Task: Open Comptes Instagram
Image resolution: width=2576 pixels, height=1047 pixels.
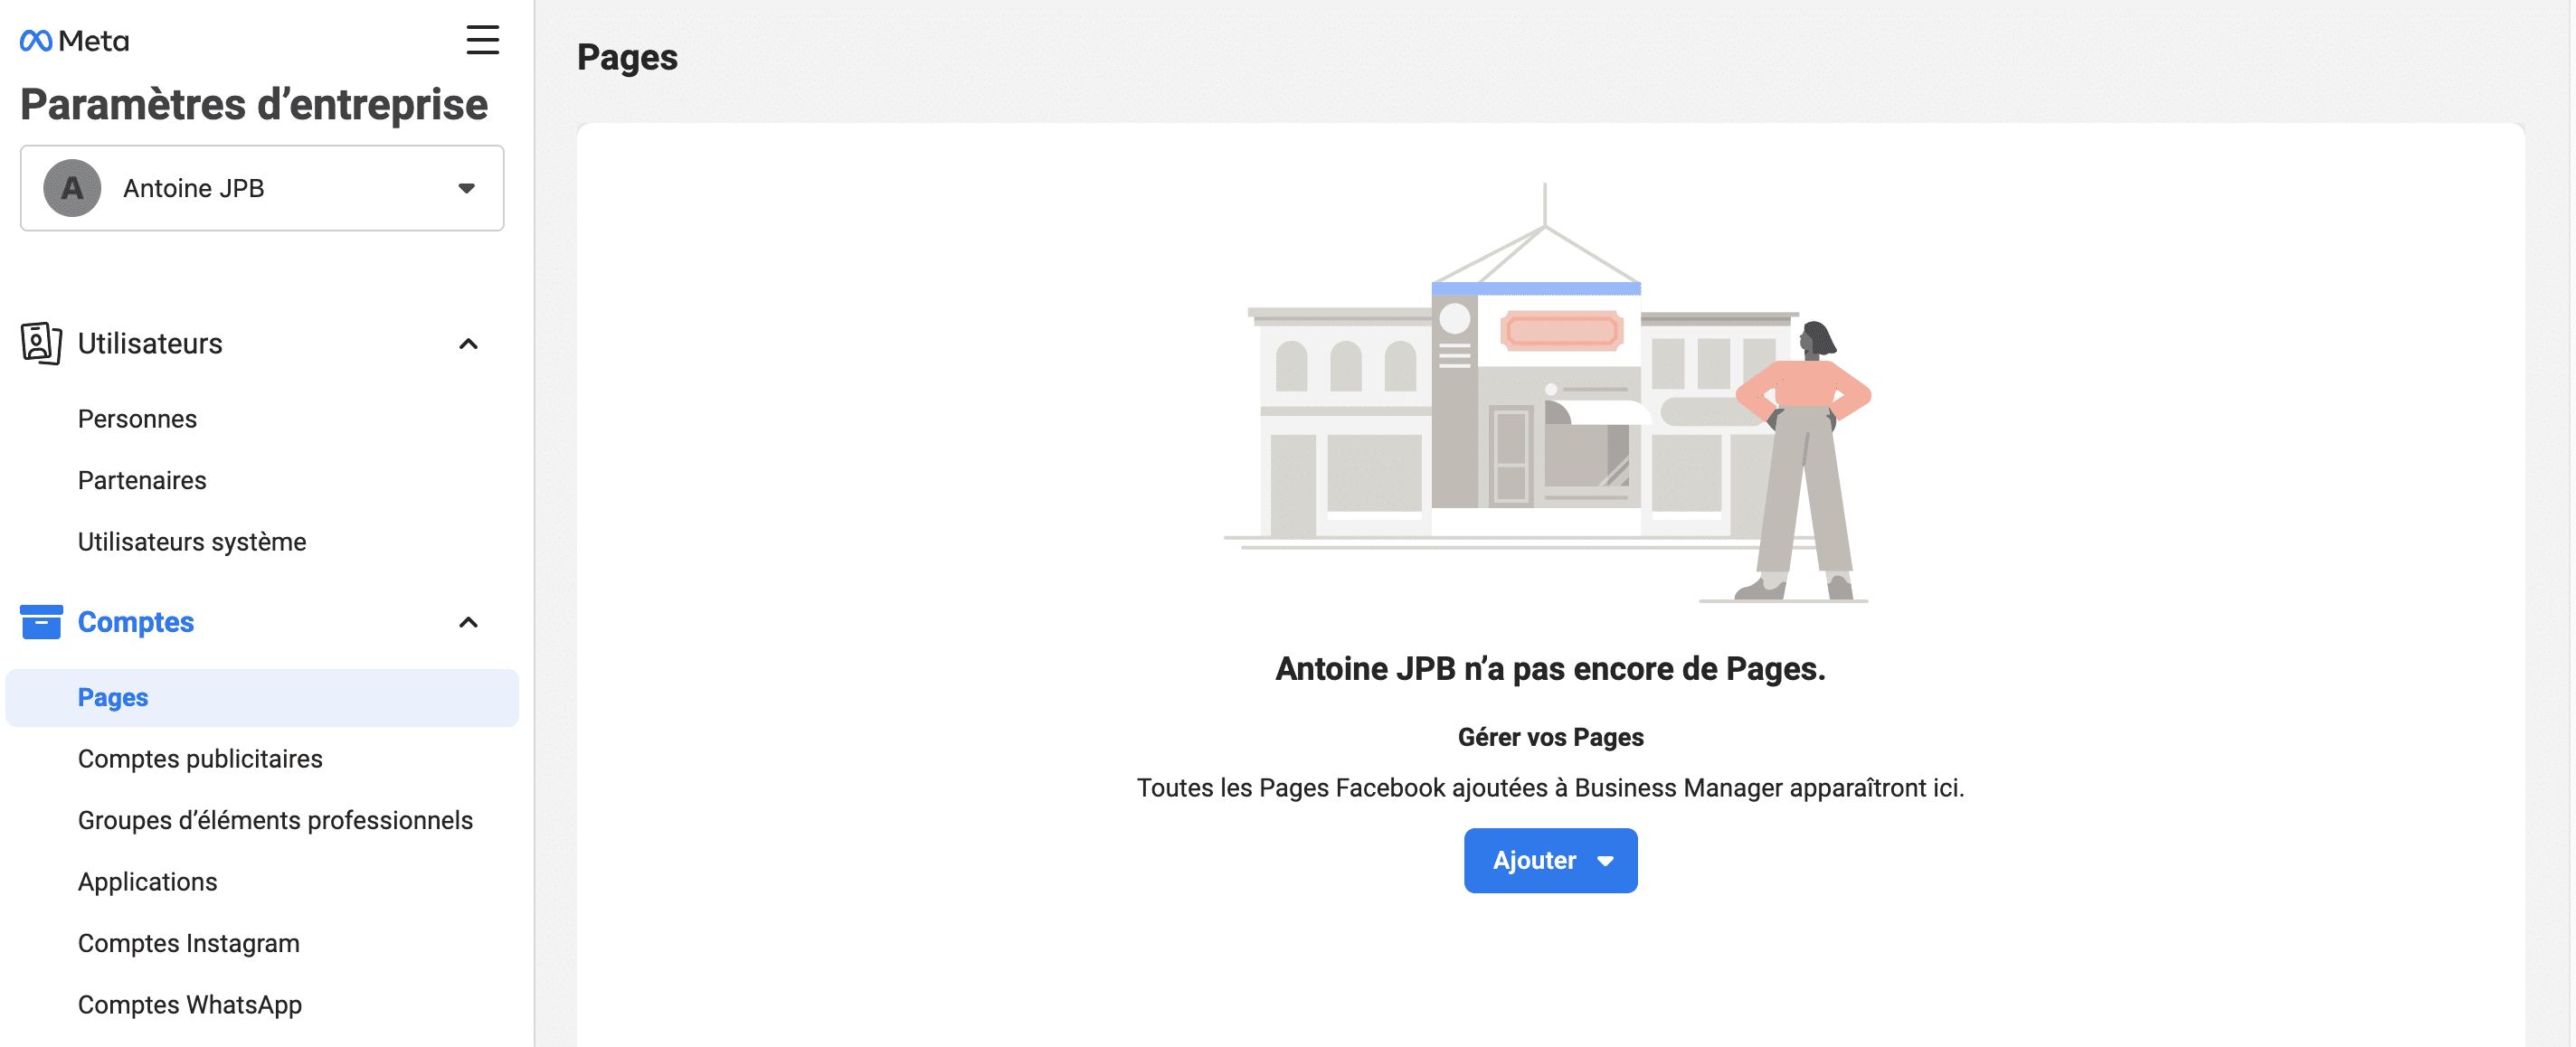Action: (189, 943)
